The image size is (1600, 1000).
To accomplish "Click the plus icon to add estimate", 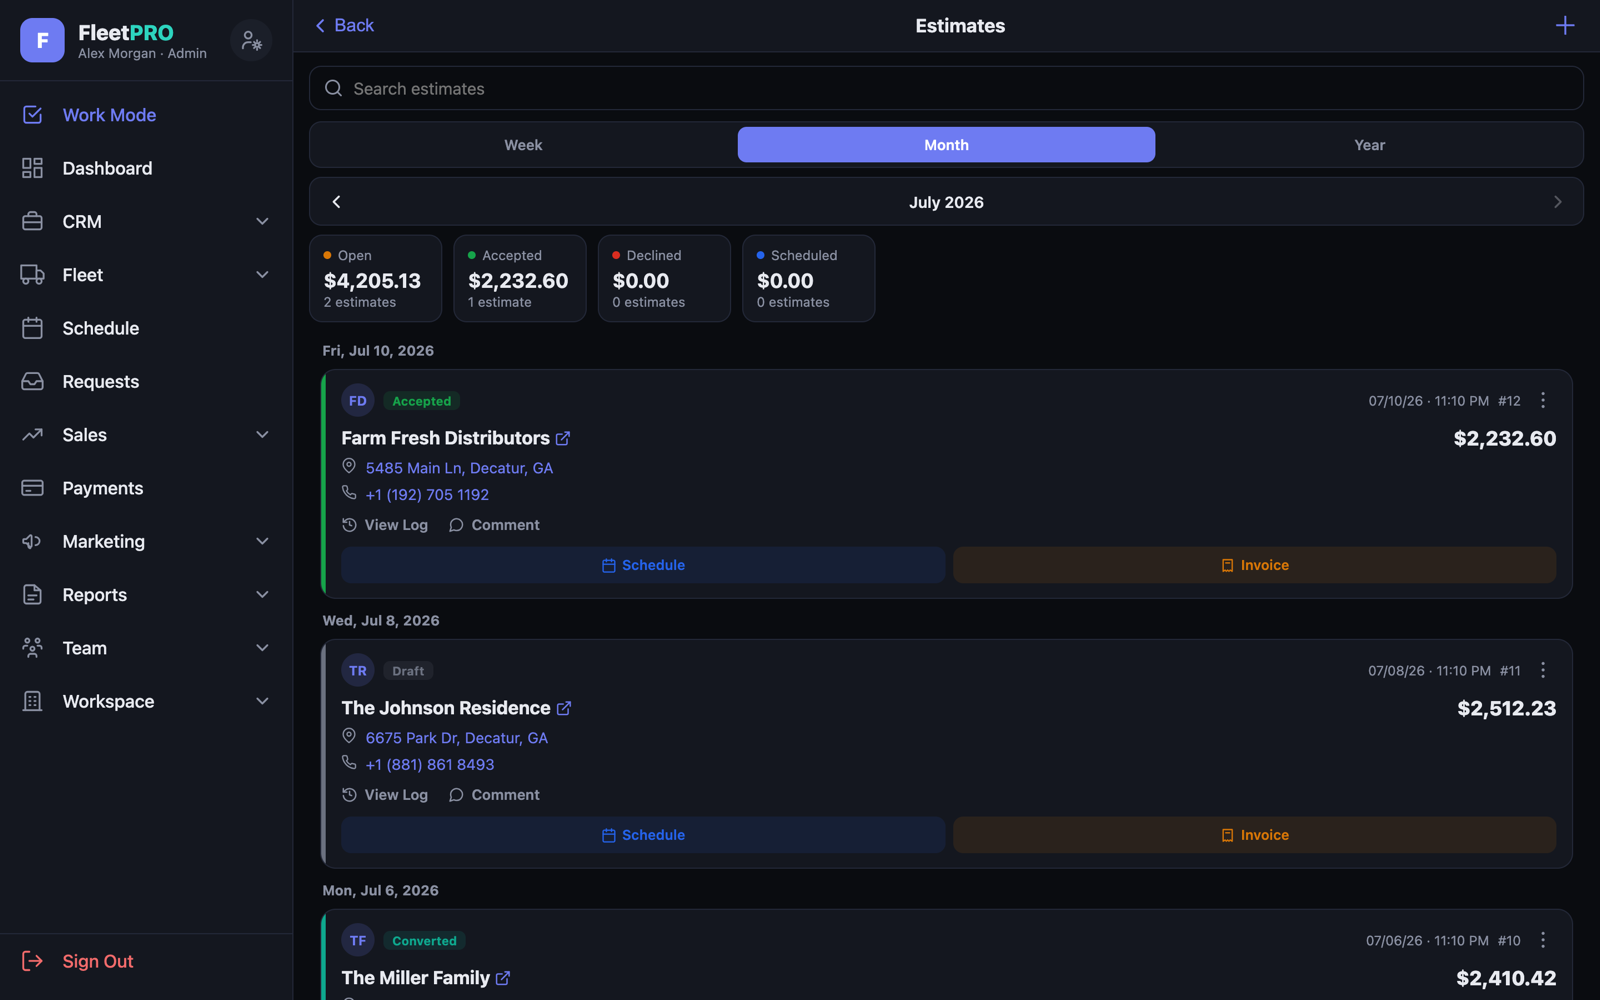I will click(1565, 26).
